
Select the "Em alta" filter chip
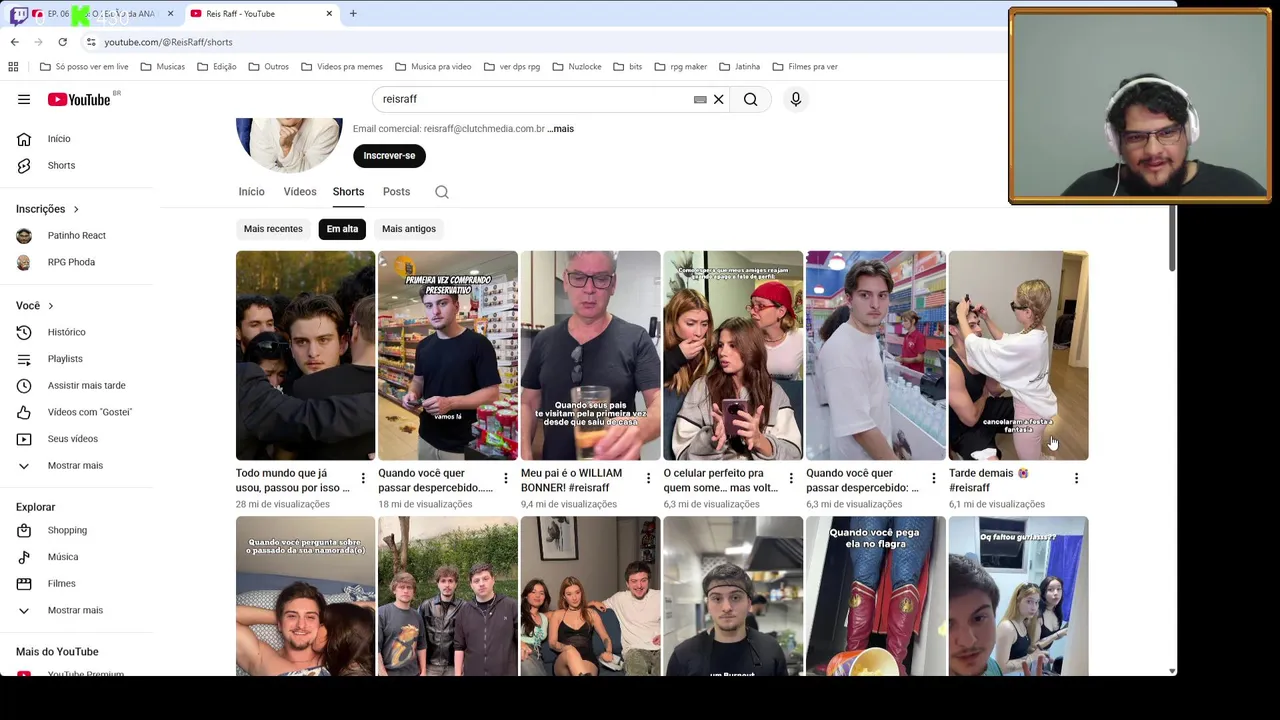[342, 229]
